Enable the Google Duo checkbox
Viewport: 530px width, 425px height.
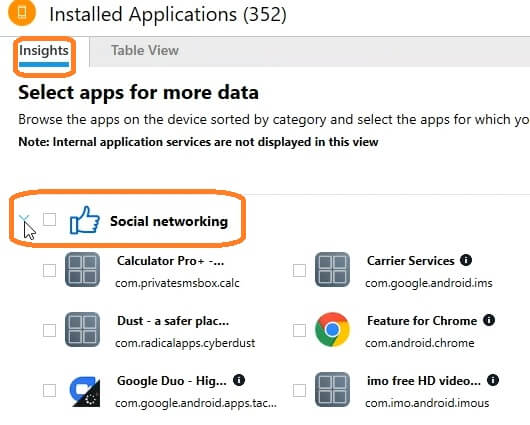click(x=49, y=390)
